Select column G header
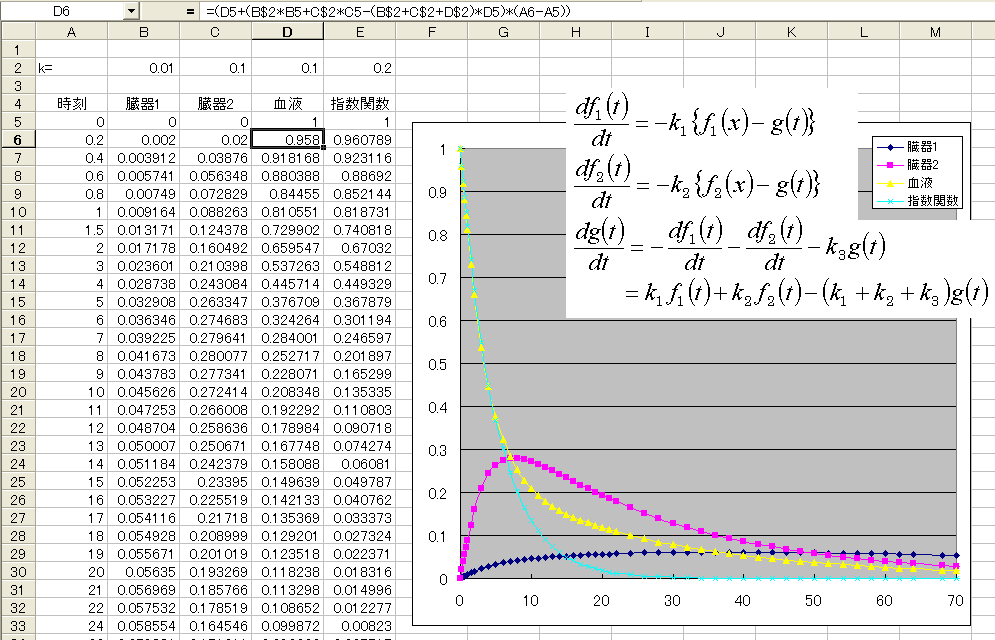This screenshot has height=640, width=995. click(x=504, y=32)
